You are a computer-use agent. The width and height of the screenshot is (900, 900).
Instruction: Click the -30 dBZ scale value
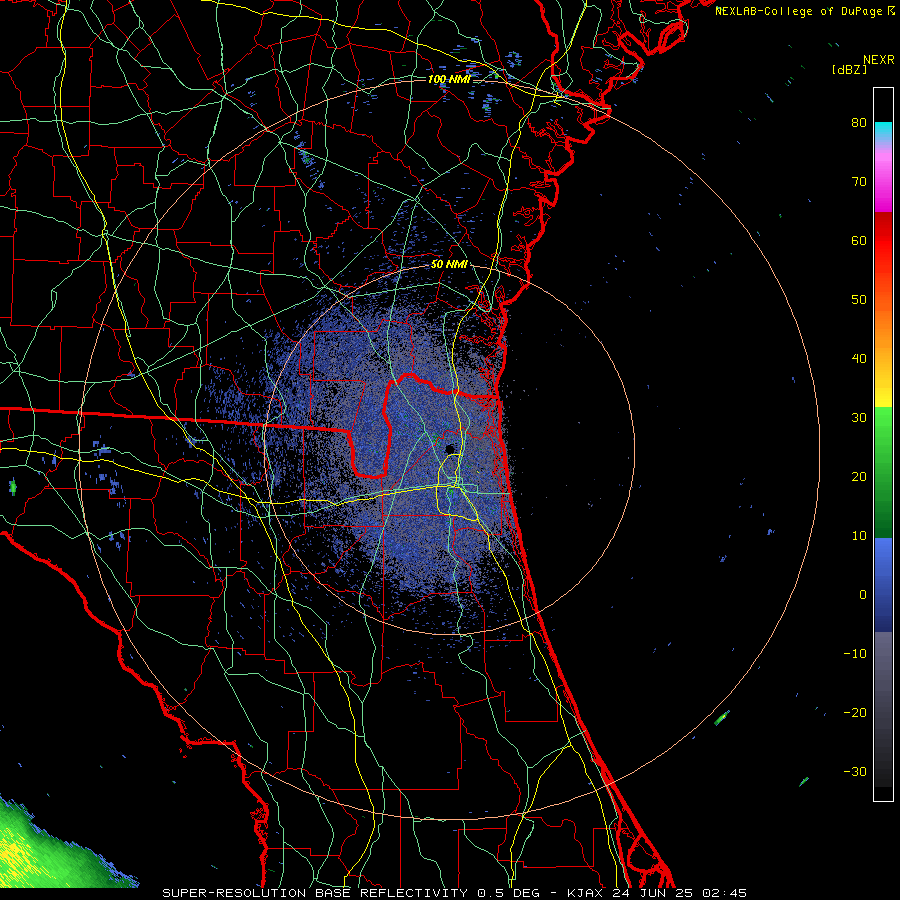pyautogui.click(x=855, y=771)
